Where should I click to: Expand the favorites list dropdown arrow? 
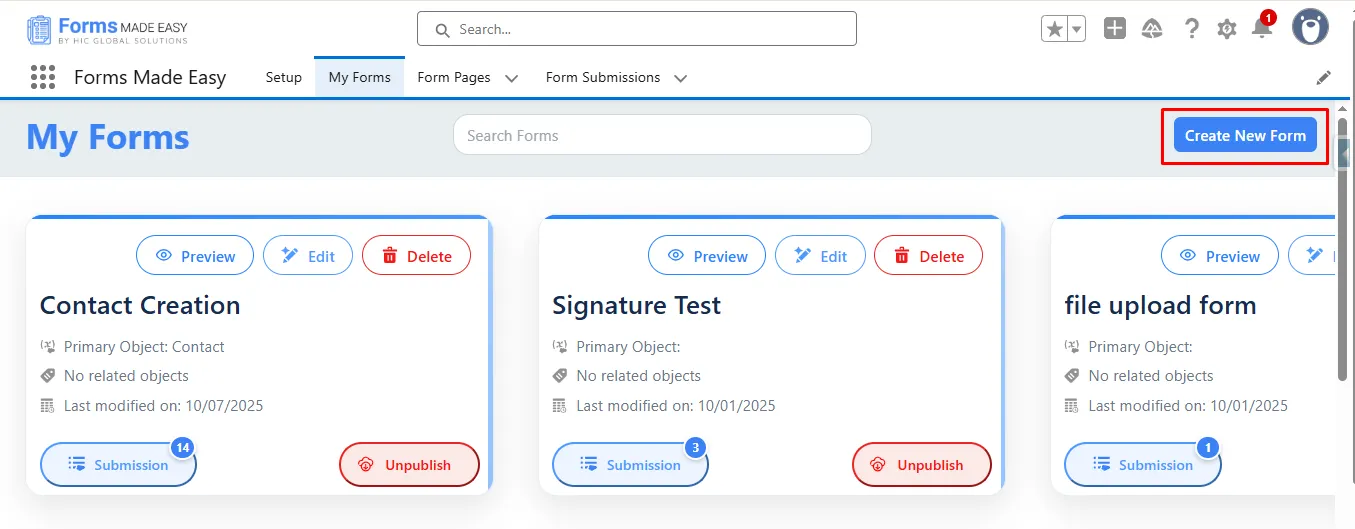[1077, 29]
